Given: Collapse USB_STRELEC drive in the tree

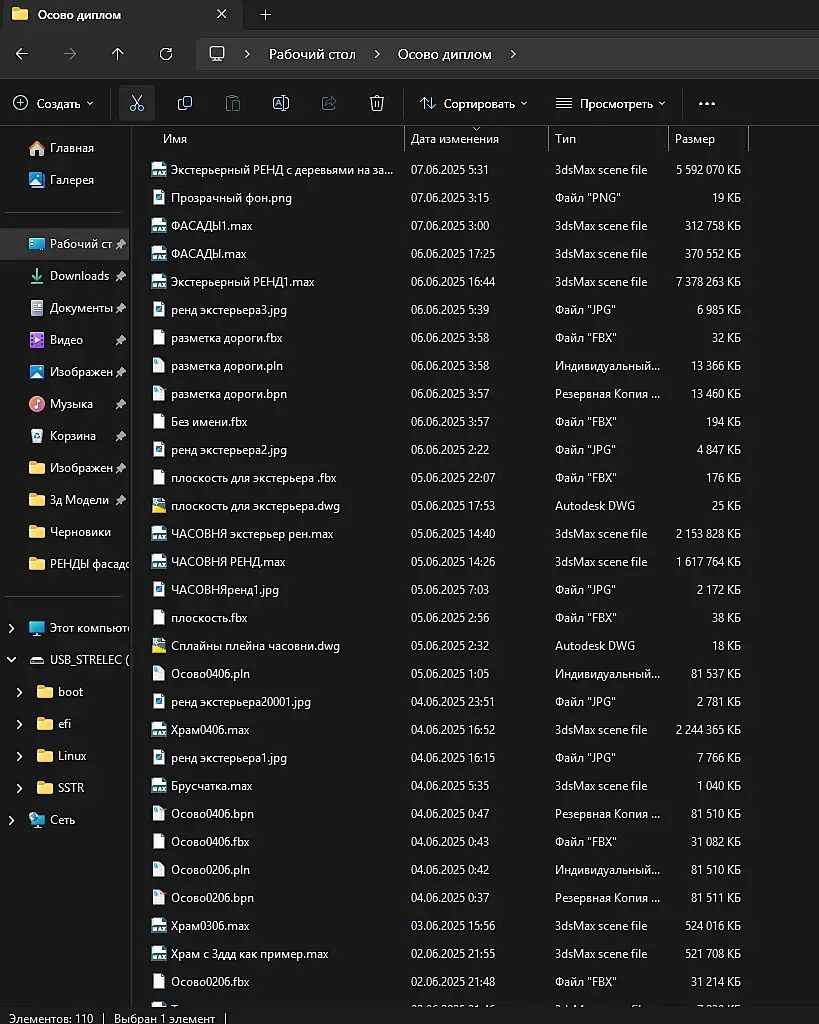Looking at the screenshot, I should click(11, 660).
